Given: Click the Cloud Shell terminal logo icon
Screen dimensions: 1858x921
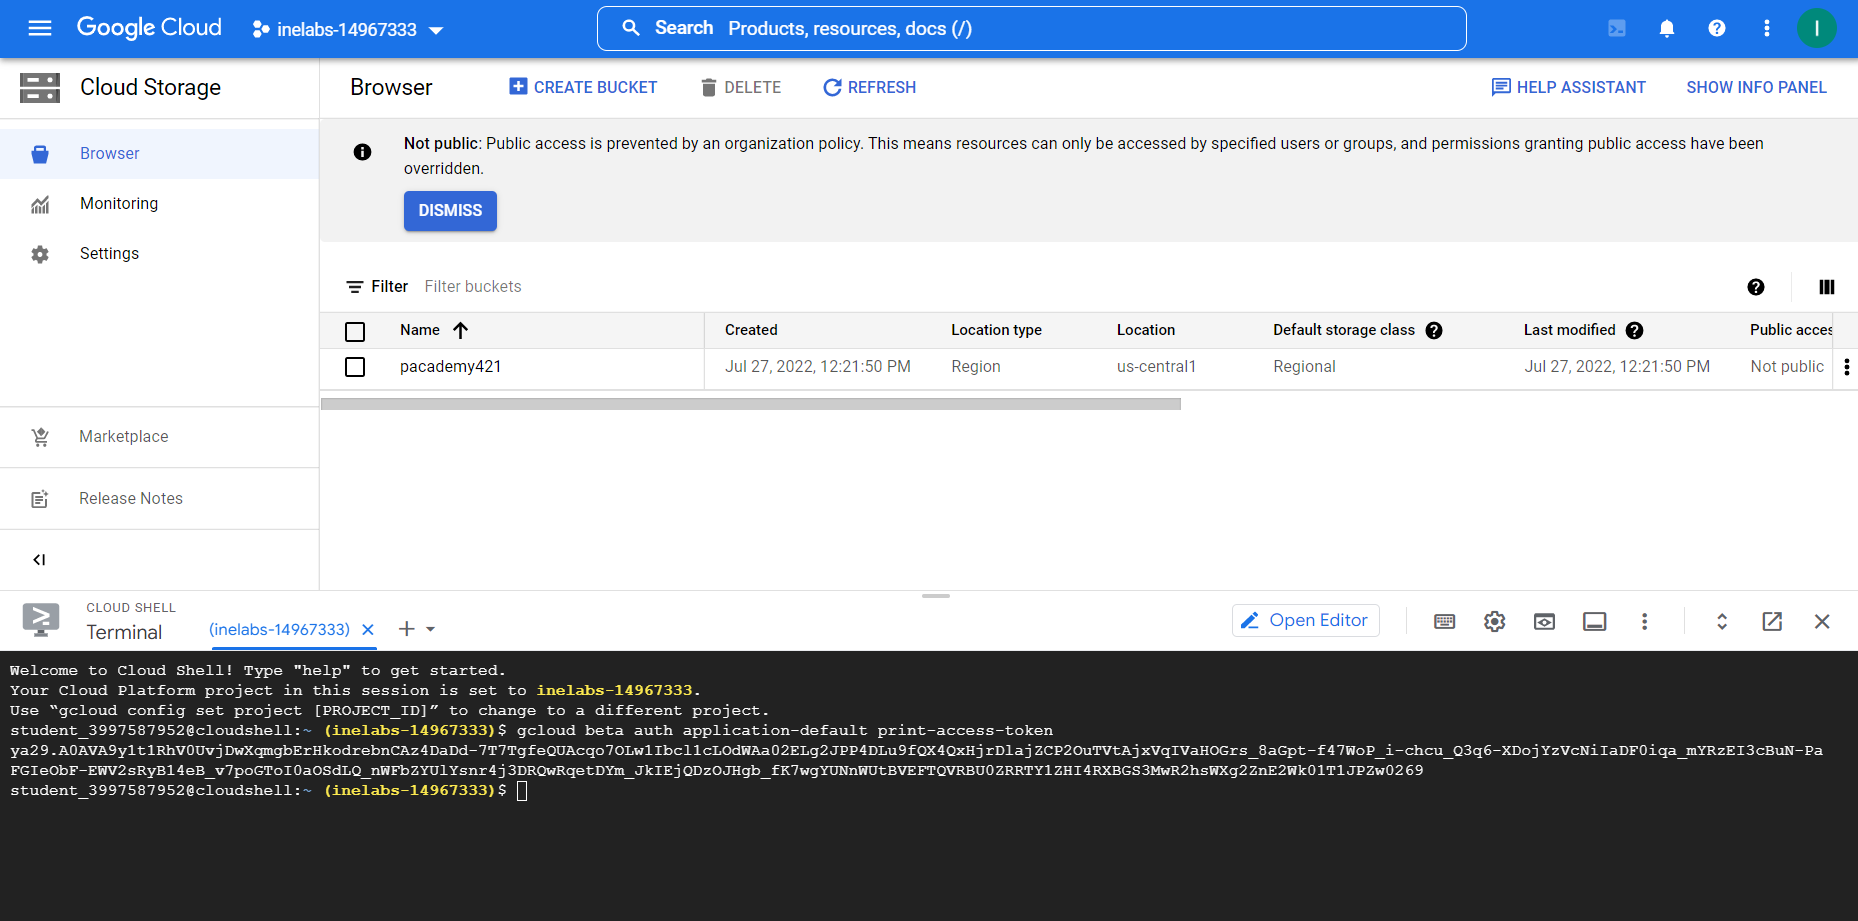Looking at the screenshot, I should click(41, 620).
